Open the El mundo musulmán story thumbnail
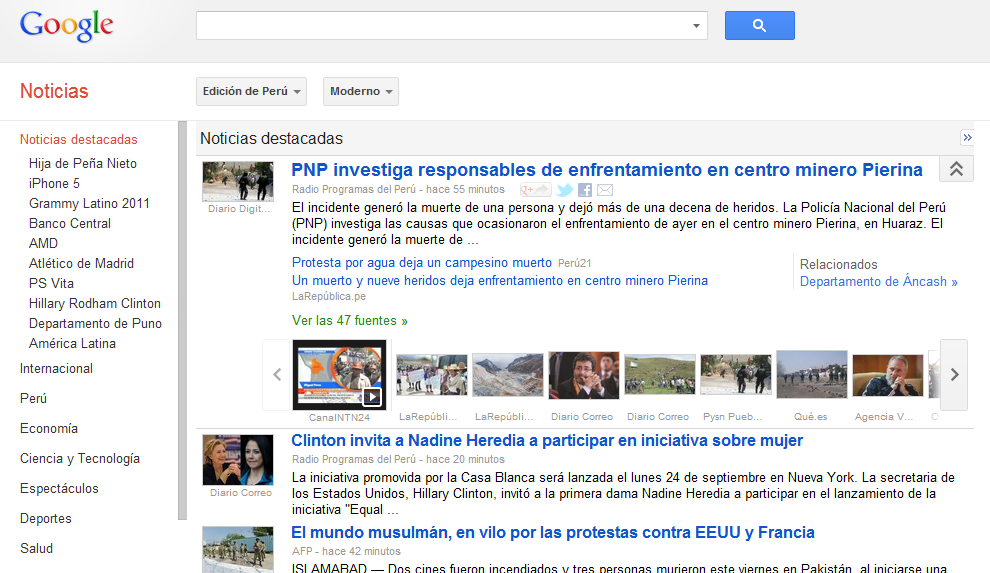Viewport: 990px width, 573px height. click(238, 550)
